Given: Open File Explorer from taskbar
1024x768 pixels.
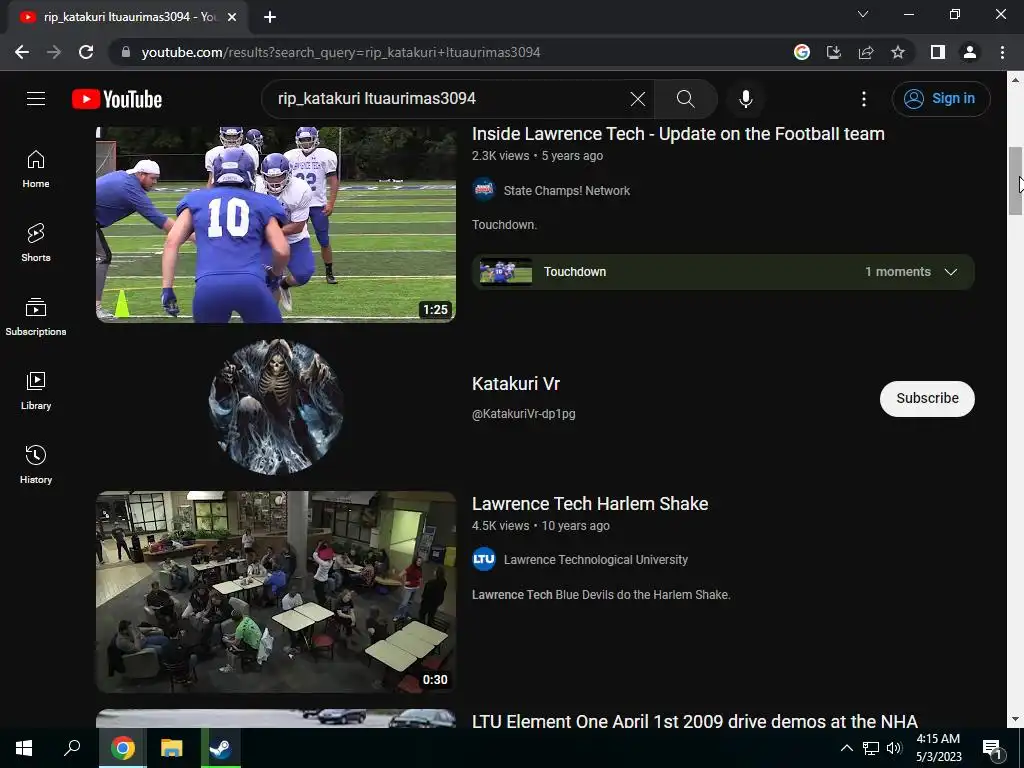Looking at the screenshot, I should [172, 748].
